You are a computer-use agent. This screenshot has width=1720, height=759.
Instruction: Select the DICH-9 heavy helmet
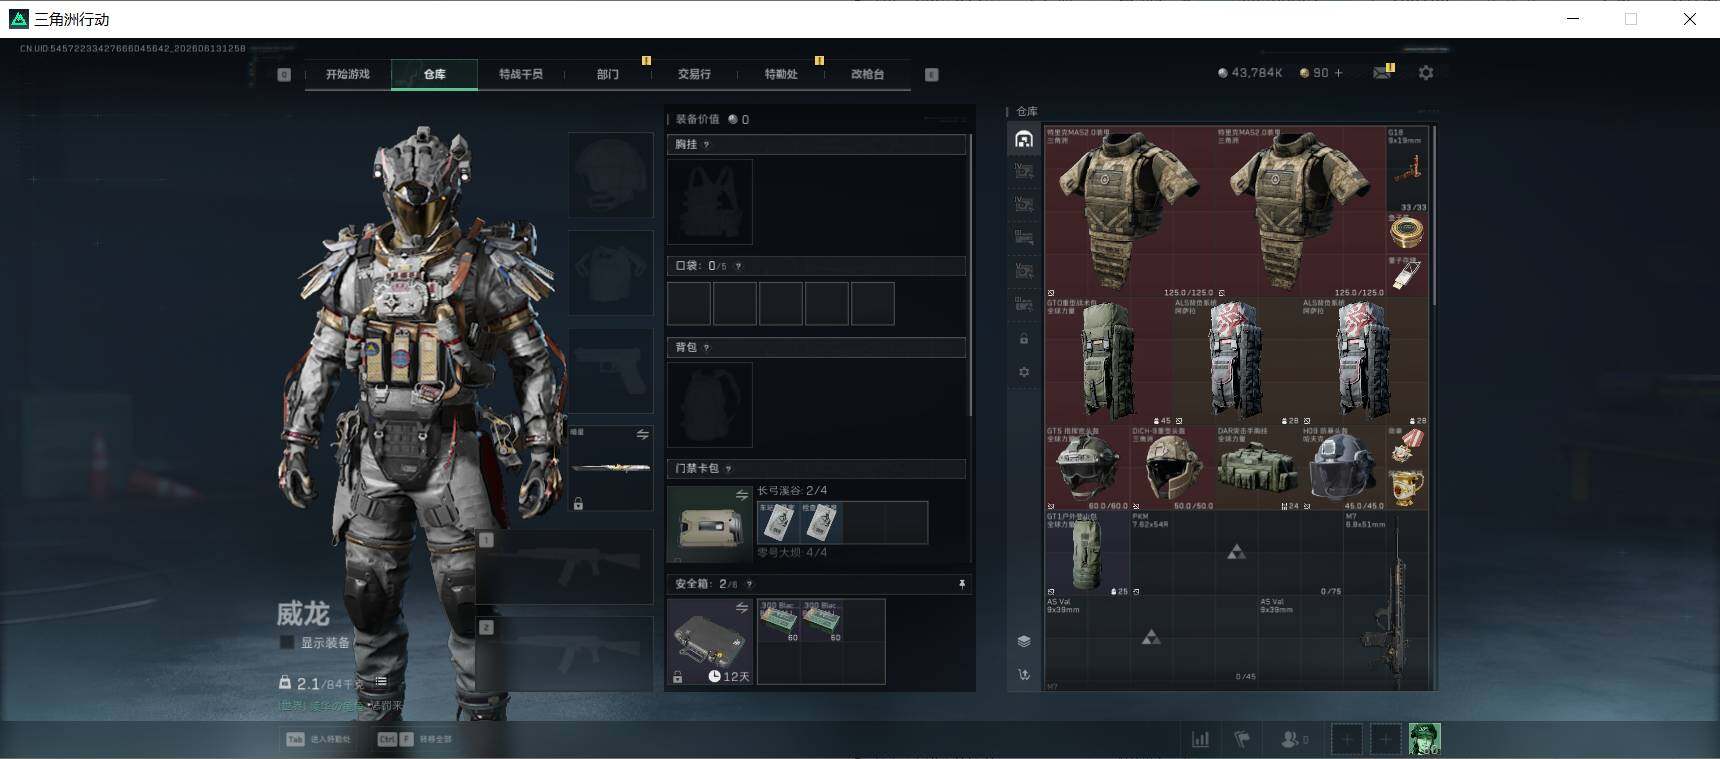pyautogui.click(x=1173, y=468)
